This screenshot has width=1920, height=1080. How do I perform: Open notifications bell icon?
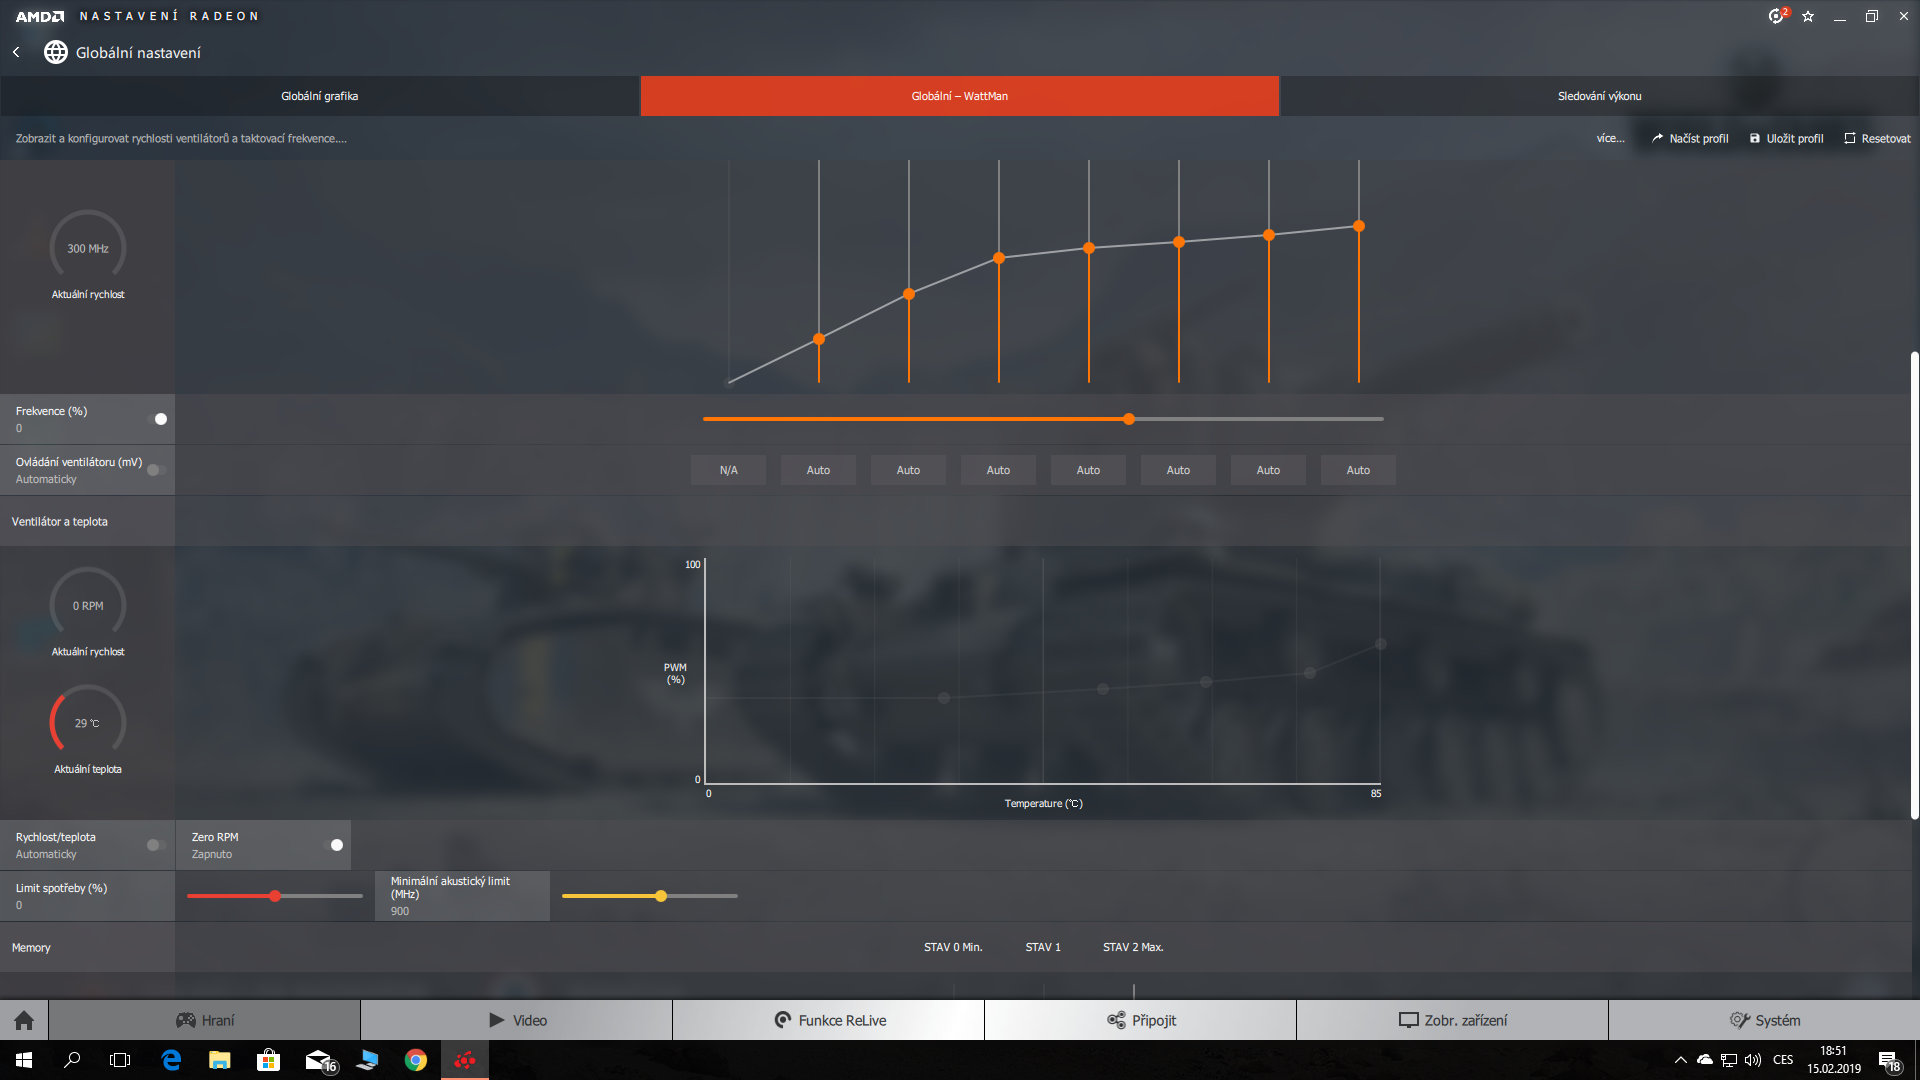tap(1776, 16)
